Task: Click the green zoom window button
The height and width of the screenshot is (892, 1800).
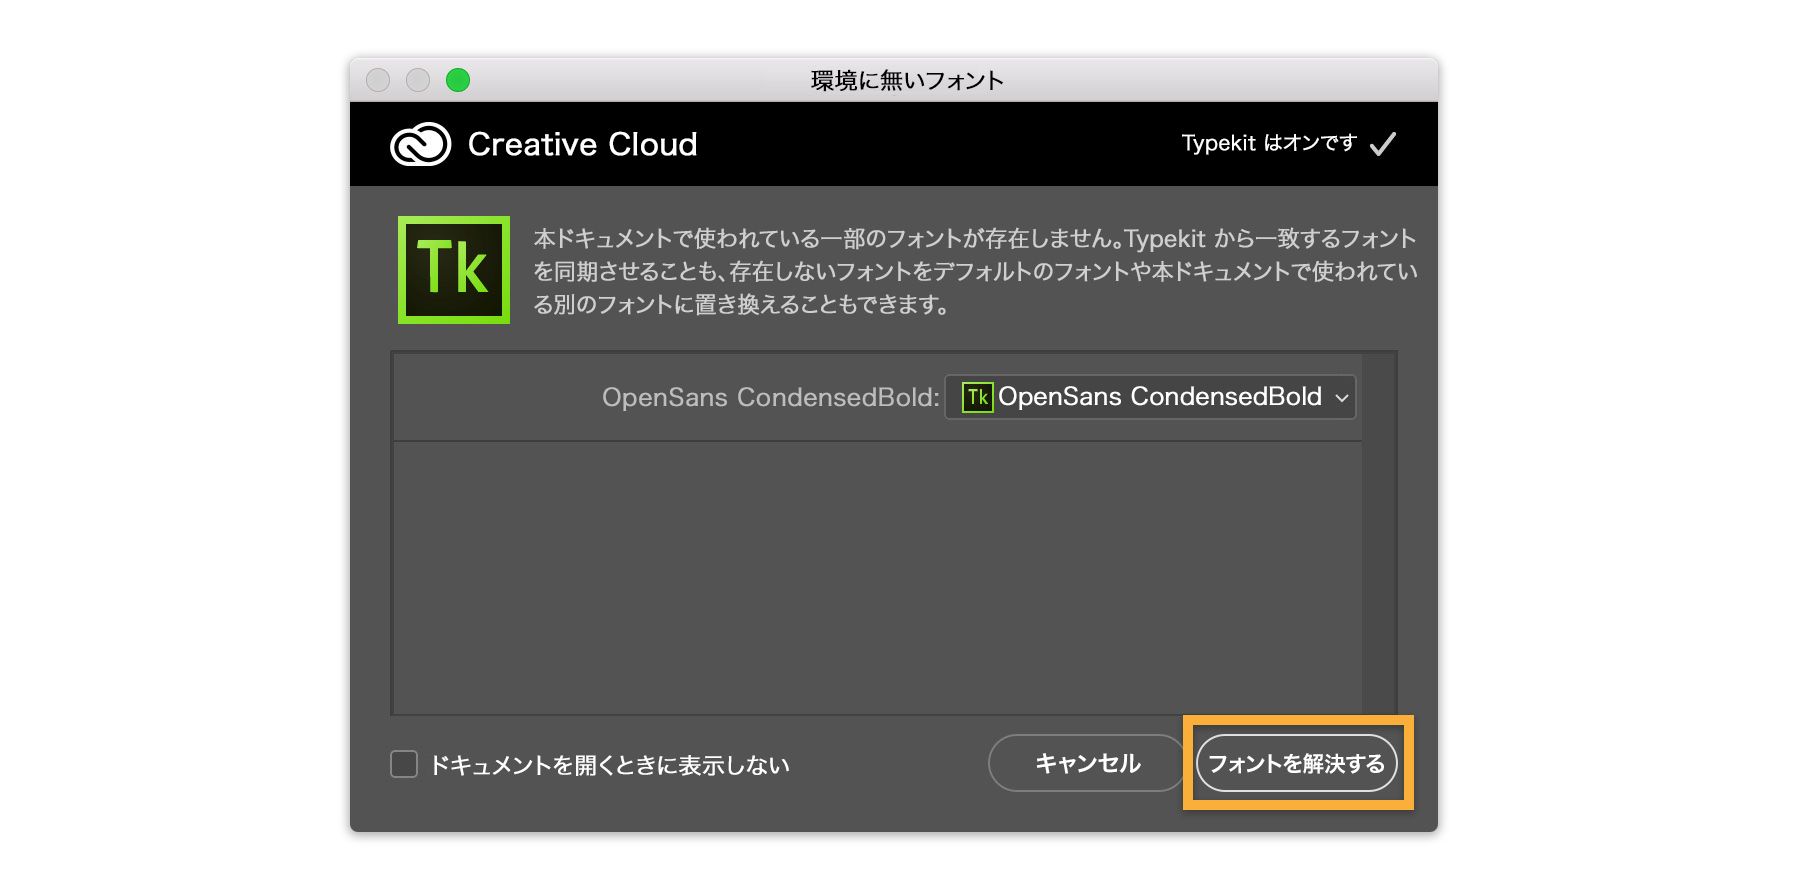Action: tap(458, 80)
